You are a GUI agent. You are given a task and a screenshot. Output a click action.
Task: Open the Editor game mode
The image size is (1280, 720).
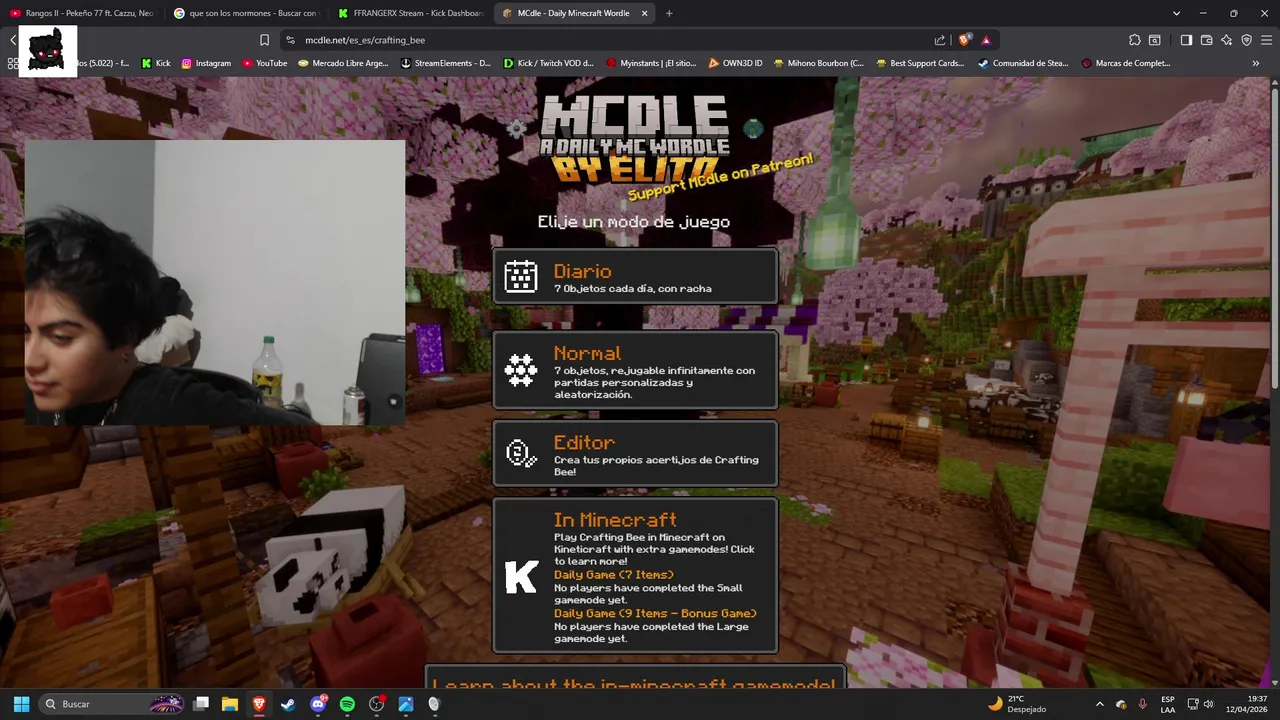coord(635,453)
